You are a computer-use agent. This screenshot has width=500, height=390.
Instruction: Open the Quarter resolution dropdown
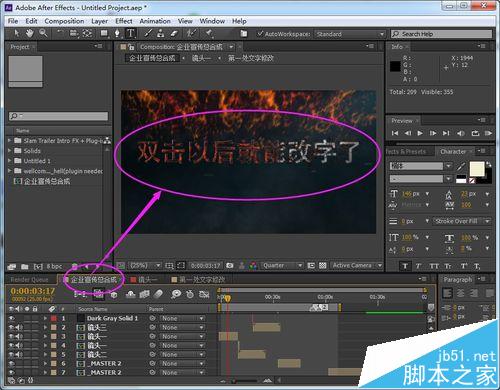pyautogui.click(x=282, y=265)
